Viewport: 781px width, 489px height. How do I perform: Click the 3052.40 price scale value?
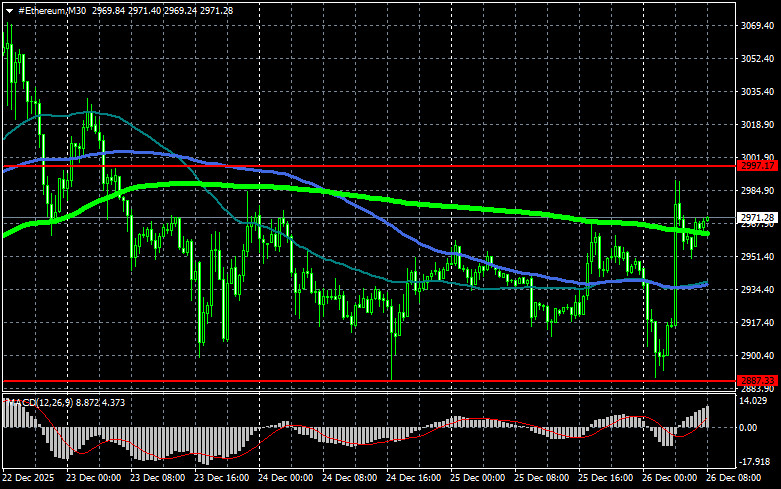point(758,59)
